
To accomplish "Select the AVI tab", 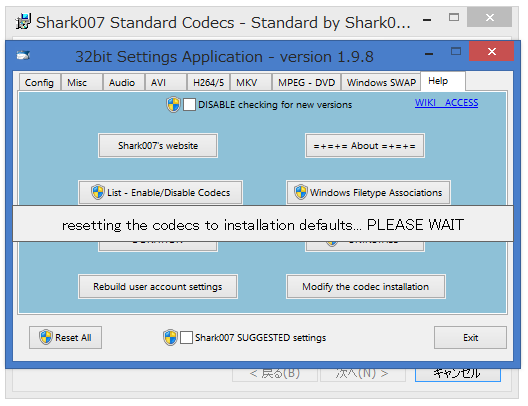I will click(166, 82).
